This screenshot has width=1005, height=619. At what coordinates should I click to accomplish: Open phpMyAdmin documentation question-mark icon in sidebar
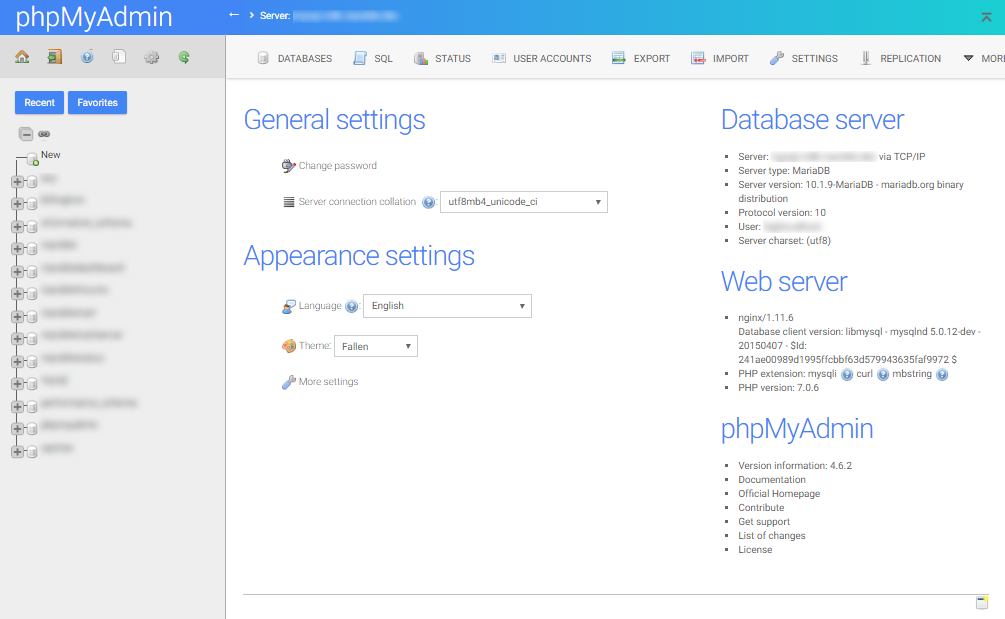87,57
